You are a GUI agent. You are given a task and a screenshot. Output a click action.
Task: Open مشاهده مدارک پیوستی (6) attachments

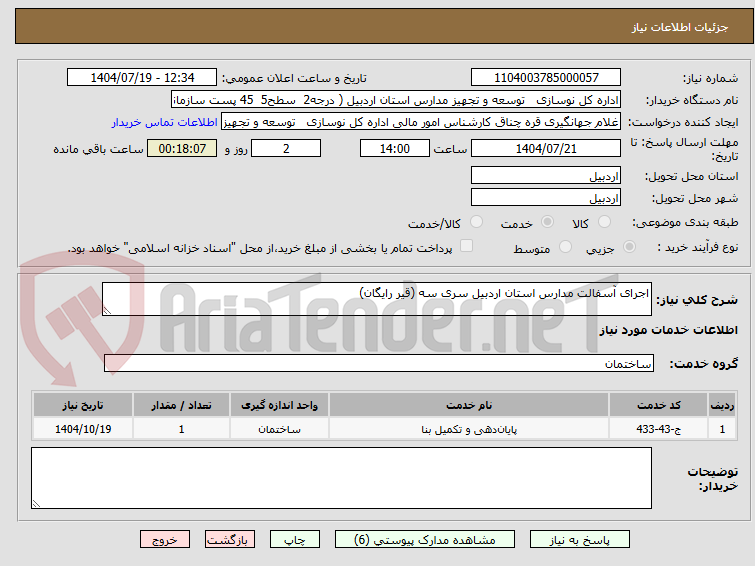[x=425, y=540]
